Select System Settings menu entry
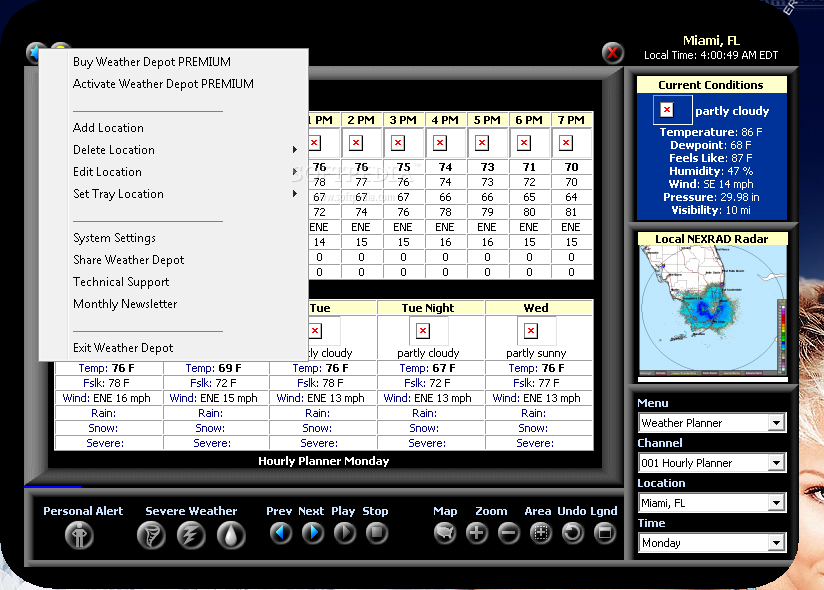Screen dimensions: 824x590 click(x=115, y=238)
